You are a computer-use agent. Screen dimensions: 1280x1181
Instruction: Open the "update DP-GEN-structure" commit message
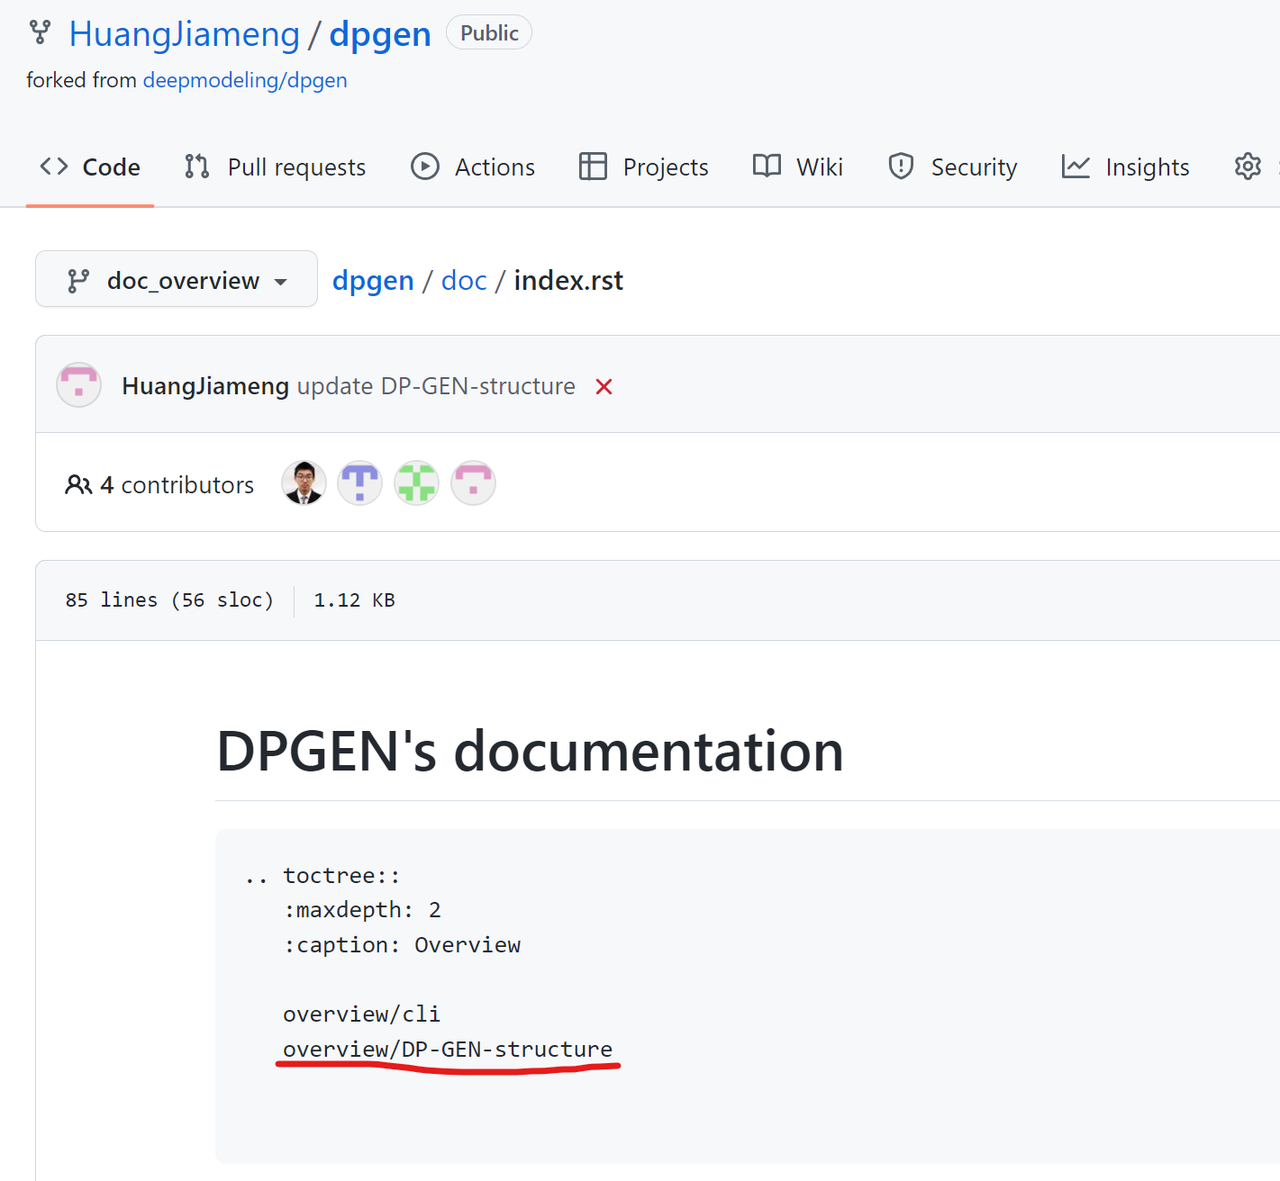pos(436,386)
